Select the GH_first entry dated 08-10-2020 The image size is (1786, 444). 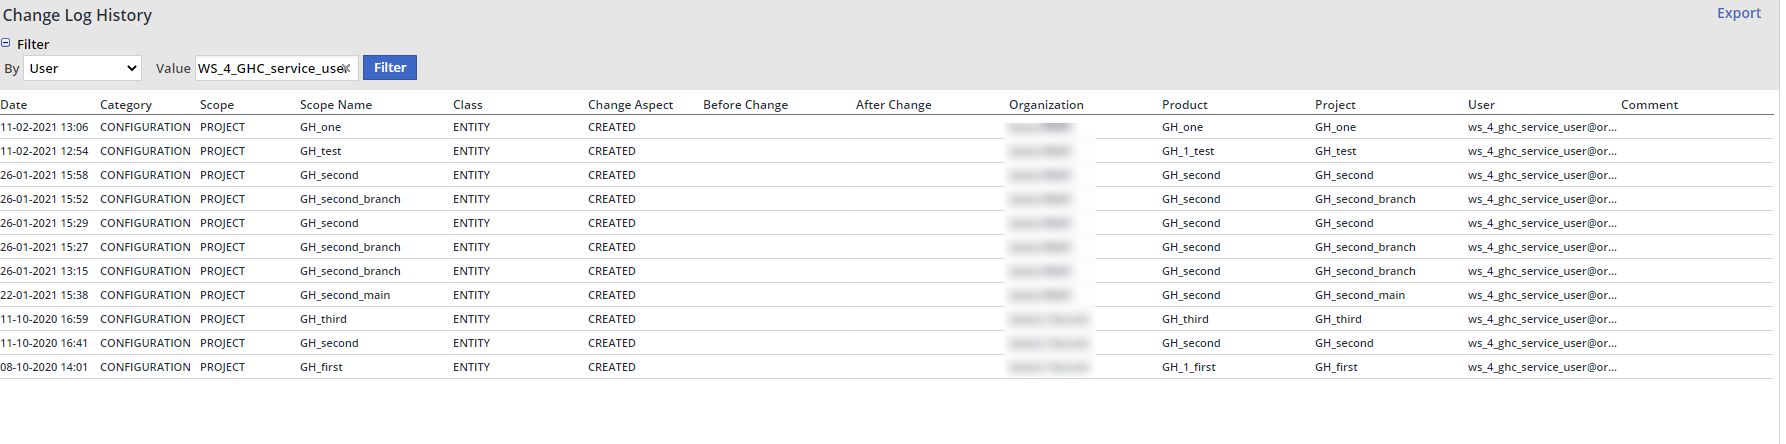(321, 367)
